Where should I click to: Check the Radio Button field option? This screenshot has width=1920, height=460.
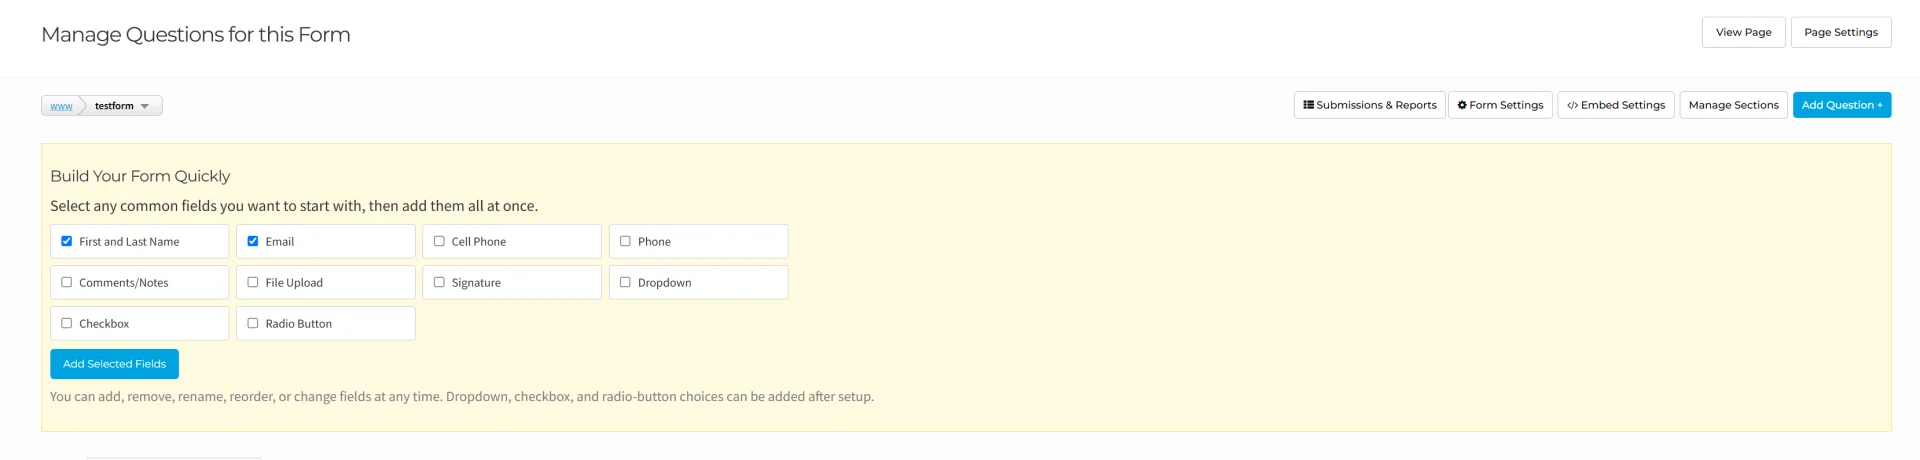253,323
